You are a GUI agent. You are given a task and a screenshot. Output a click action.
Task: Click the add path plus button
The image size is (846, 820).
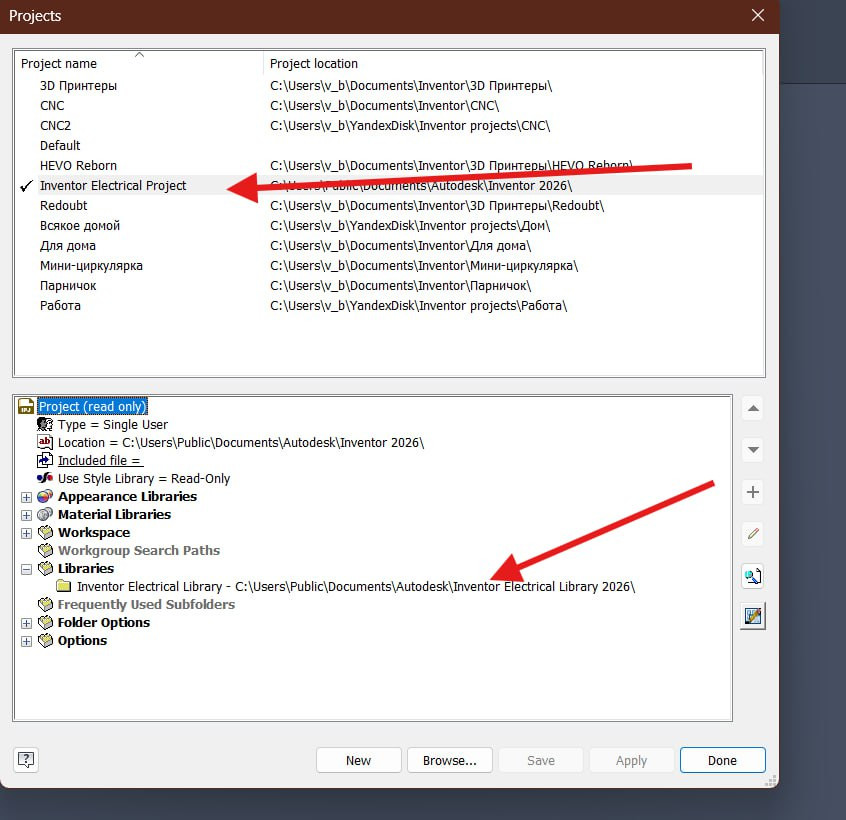point(753,492)
